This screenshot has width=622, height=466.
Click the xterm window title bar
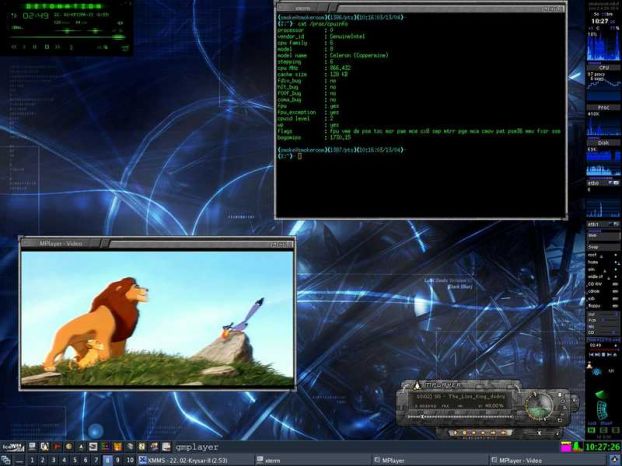pos(420,8)
